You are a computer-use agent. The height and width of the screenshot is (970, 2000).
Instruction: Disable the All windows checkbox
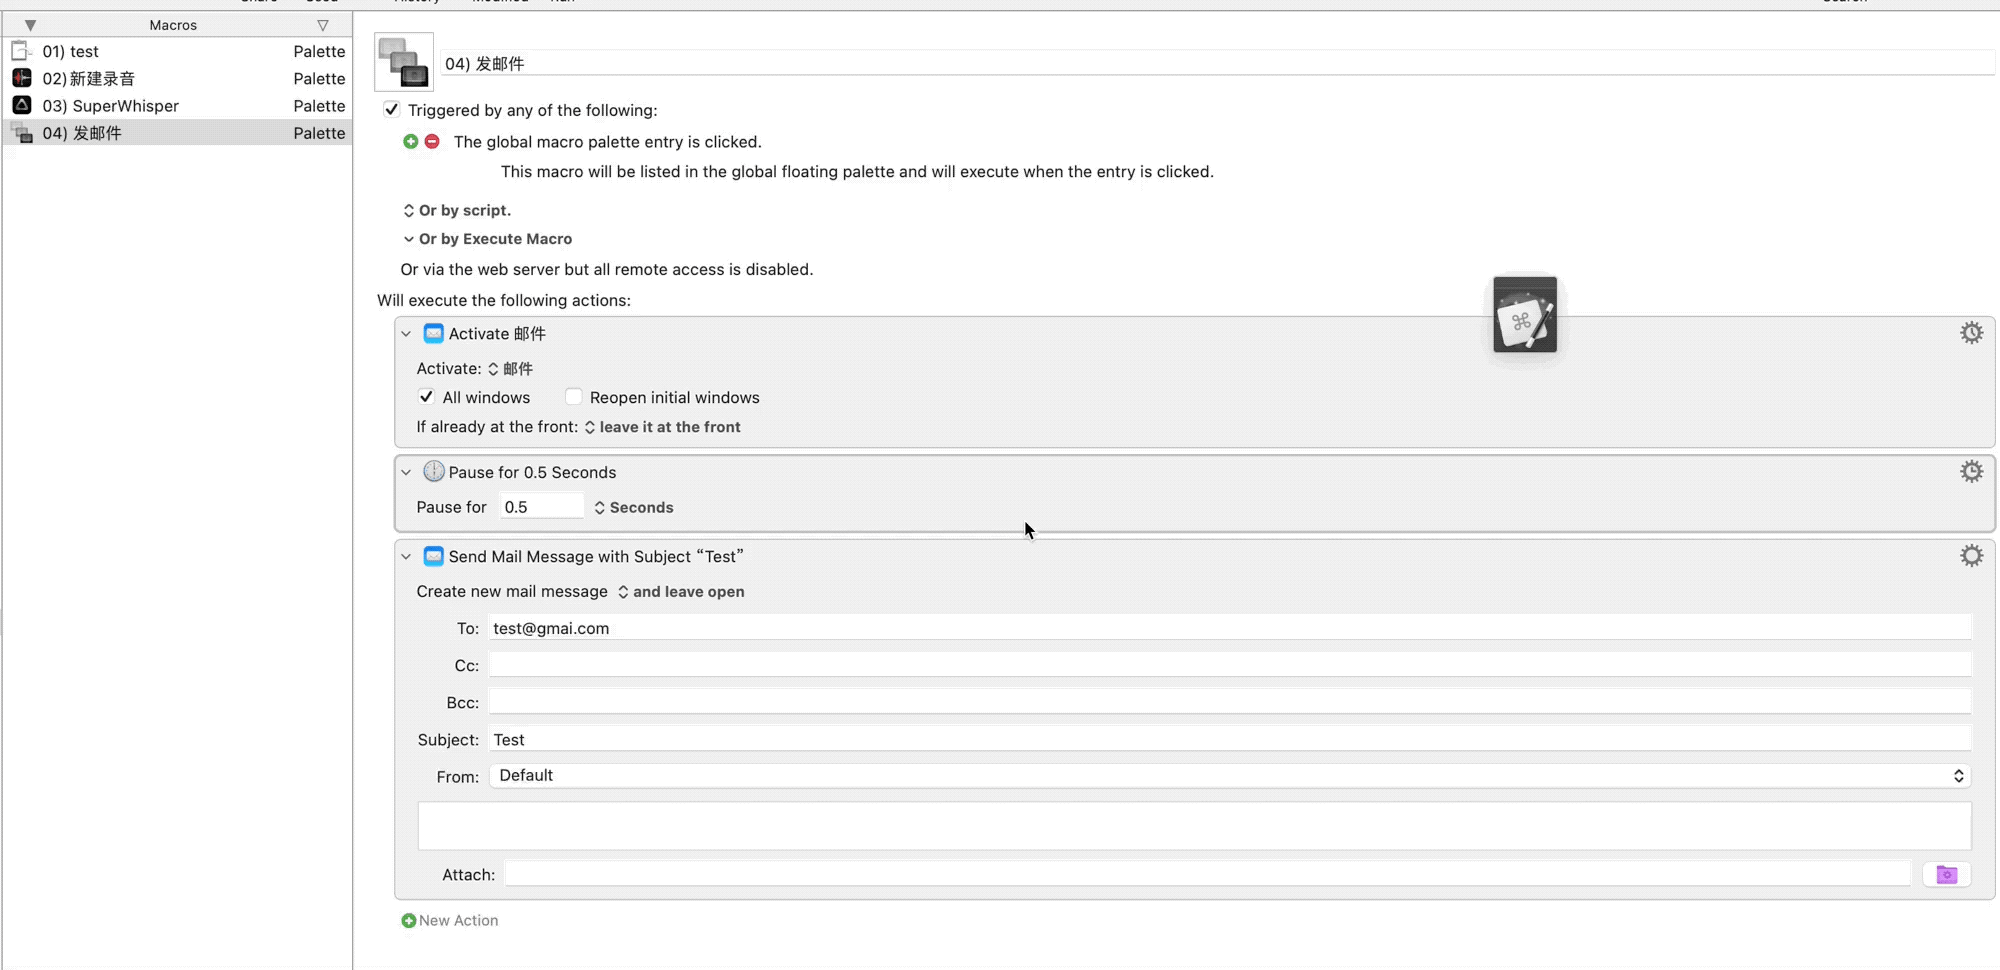(427, 397)
